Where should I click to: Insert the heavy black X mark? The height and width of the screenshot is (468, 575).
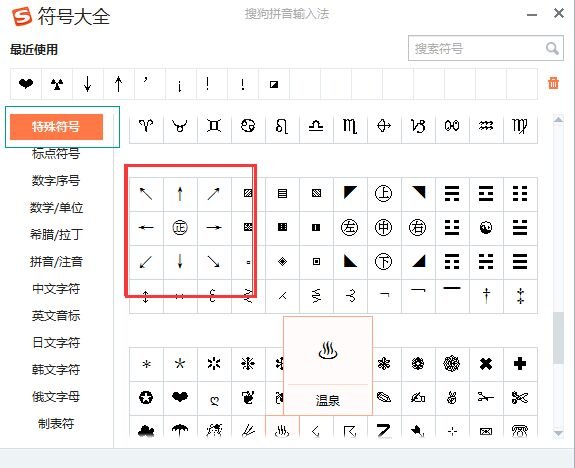486,364
